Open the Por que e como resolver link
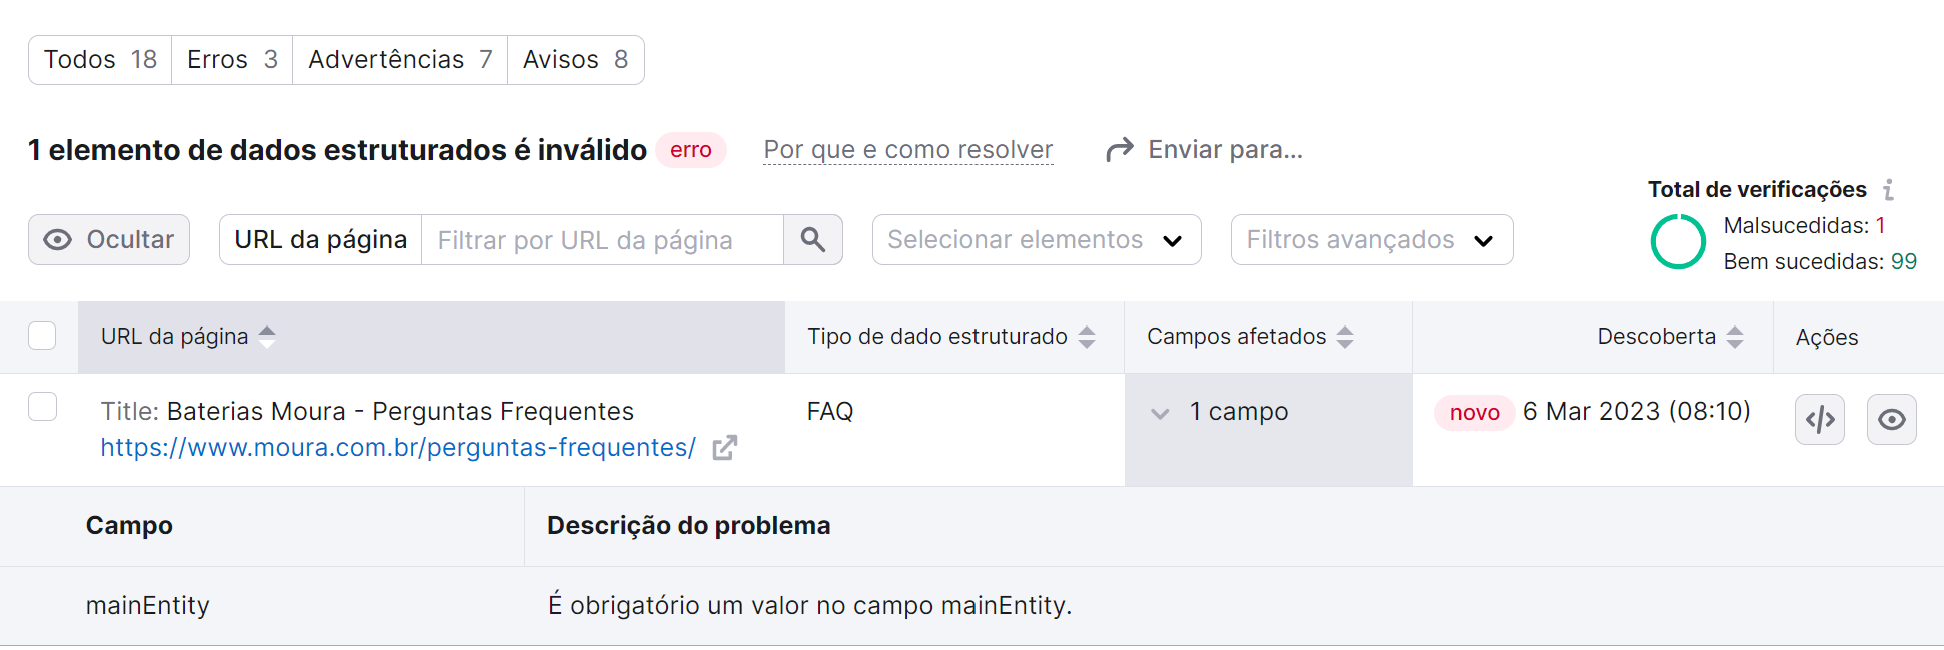 907,148
